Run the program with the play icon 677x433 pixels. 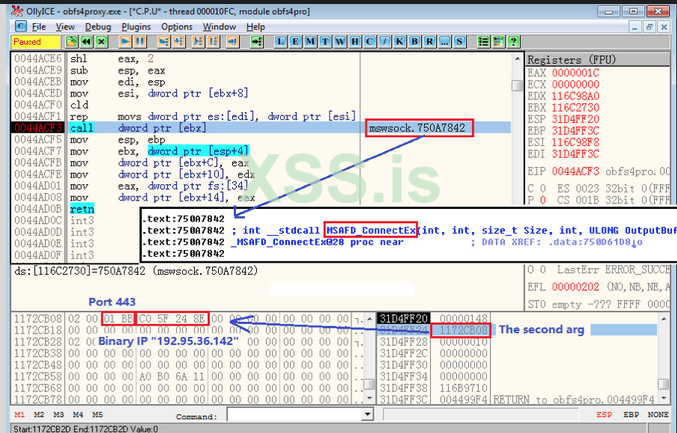pos(125,42)
